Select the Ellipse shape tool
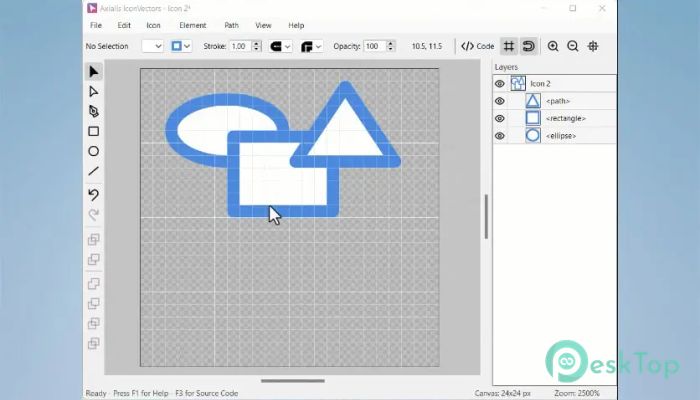700x400 pixels. click(x=93, y=151)
